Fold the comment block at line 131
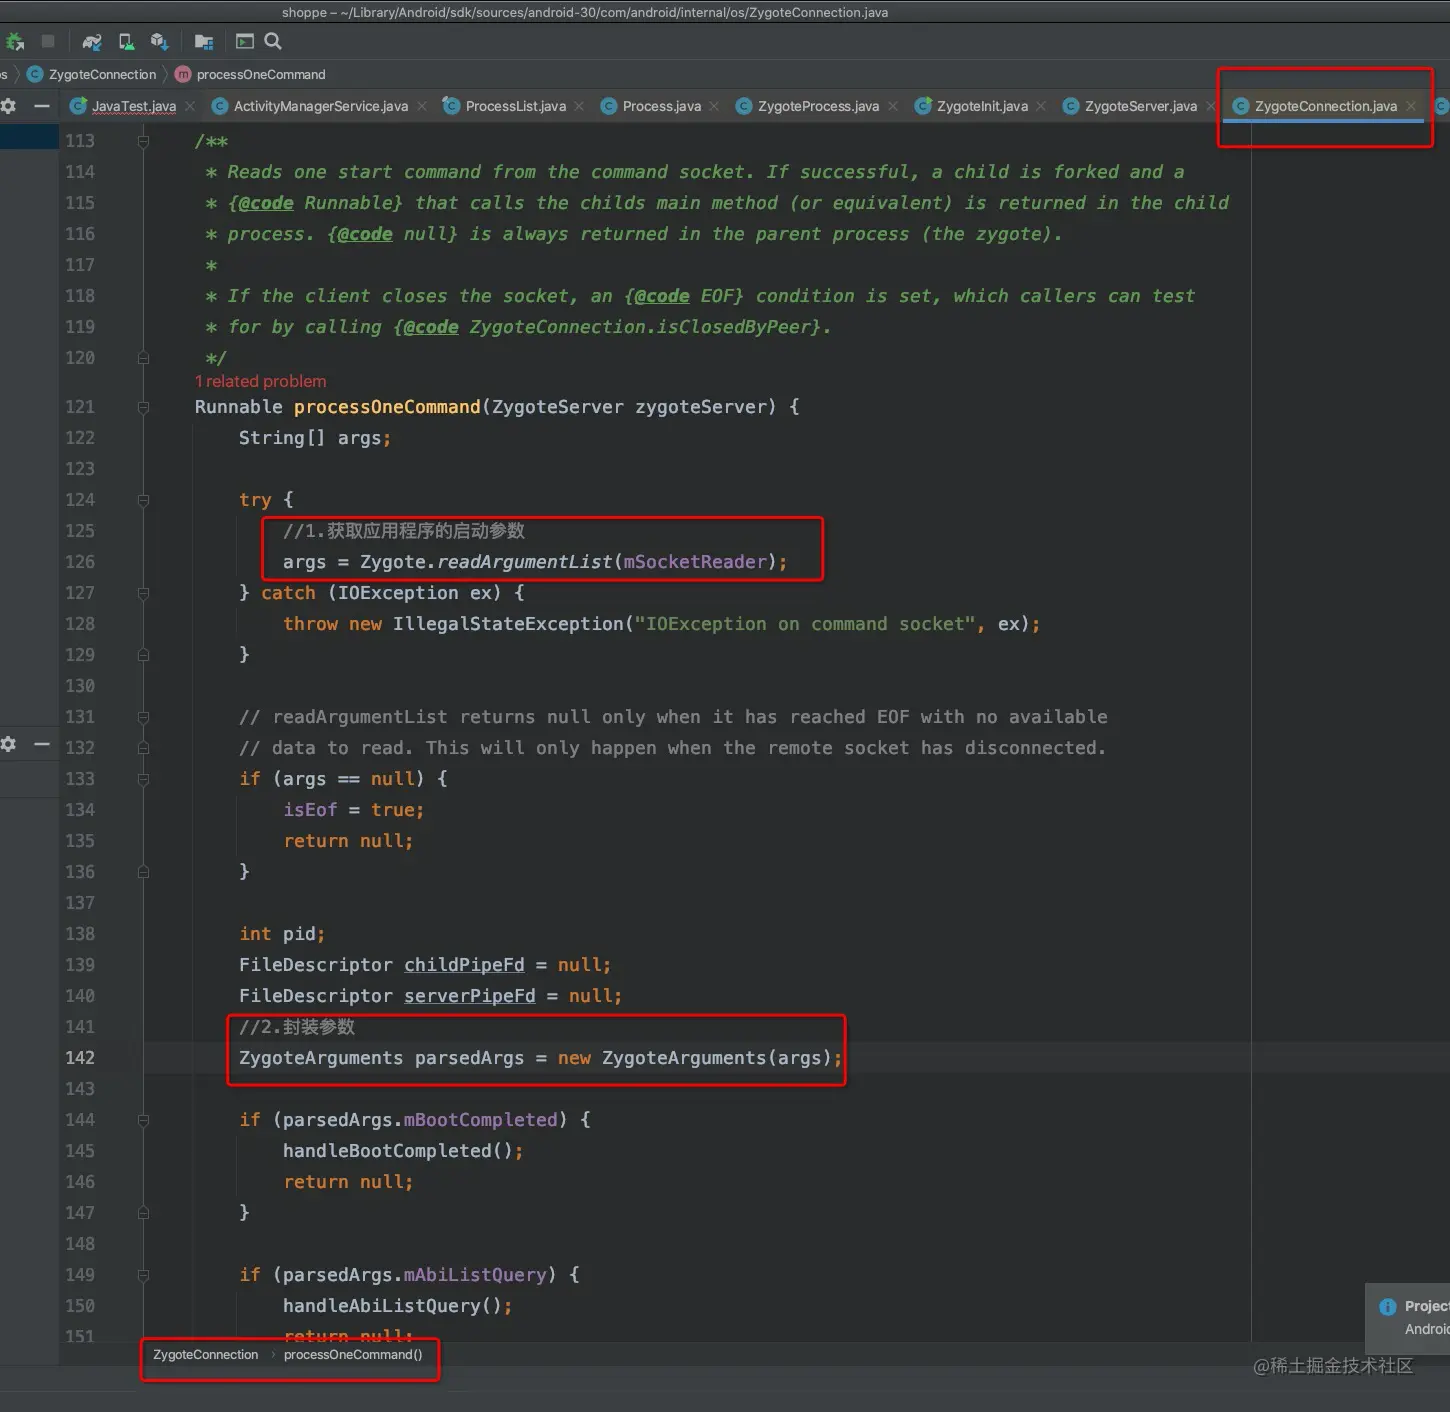The height and width of the screenshot is (1412, 1450). click(143, 717)
